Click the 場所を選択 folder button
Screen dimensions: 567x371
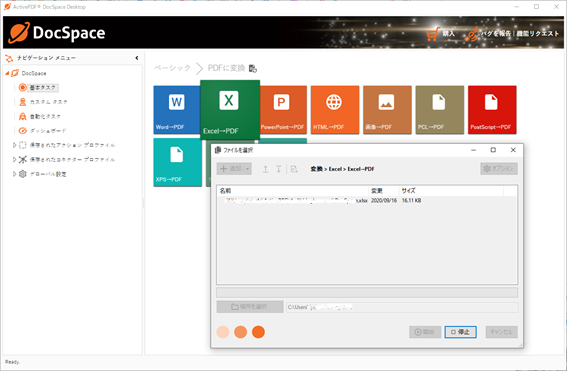[x=250, y=307]
